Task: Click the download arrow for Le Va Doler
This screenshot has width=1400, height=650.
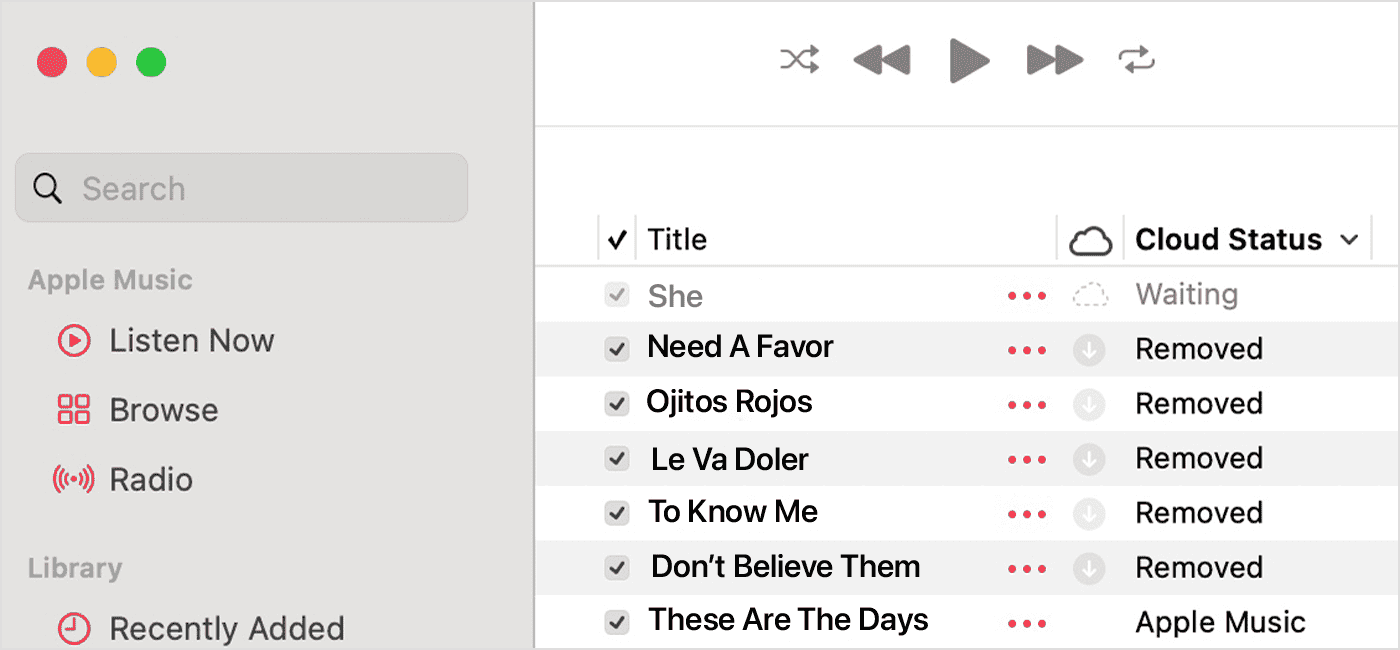Action: (1089, 458)
